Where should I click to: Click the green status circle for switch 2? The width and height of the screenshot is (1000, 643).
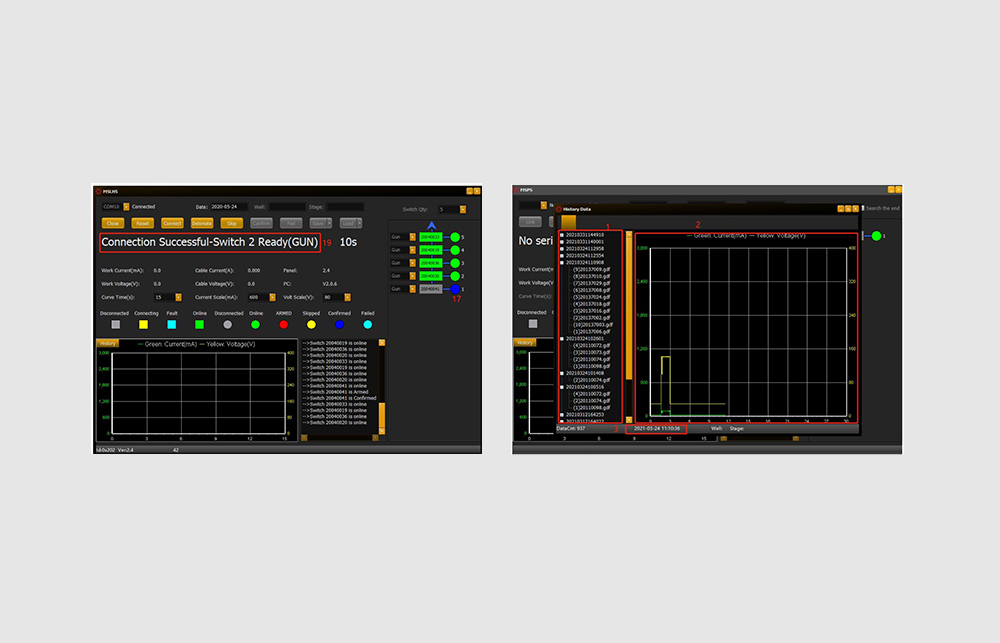click(x=455, y=276)
